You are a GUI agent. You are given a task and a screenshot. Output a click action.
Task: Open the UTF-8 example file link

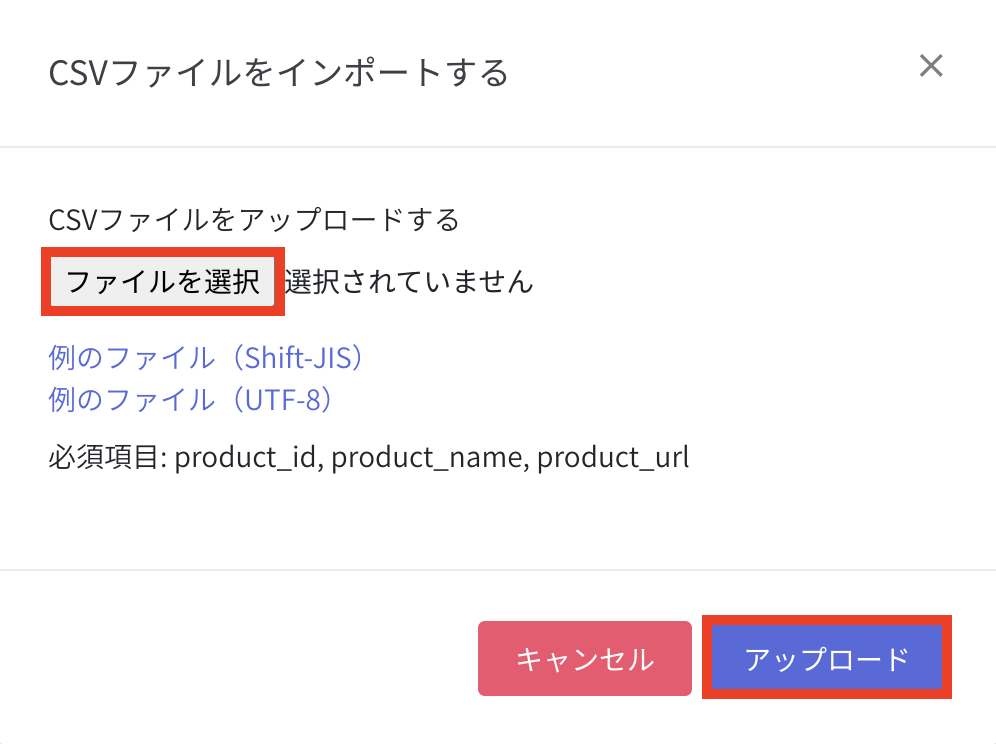[x=191, y=400]
